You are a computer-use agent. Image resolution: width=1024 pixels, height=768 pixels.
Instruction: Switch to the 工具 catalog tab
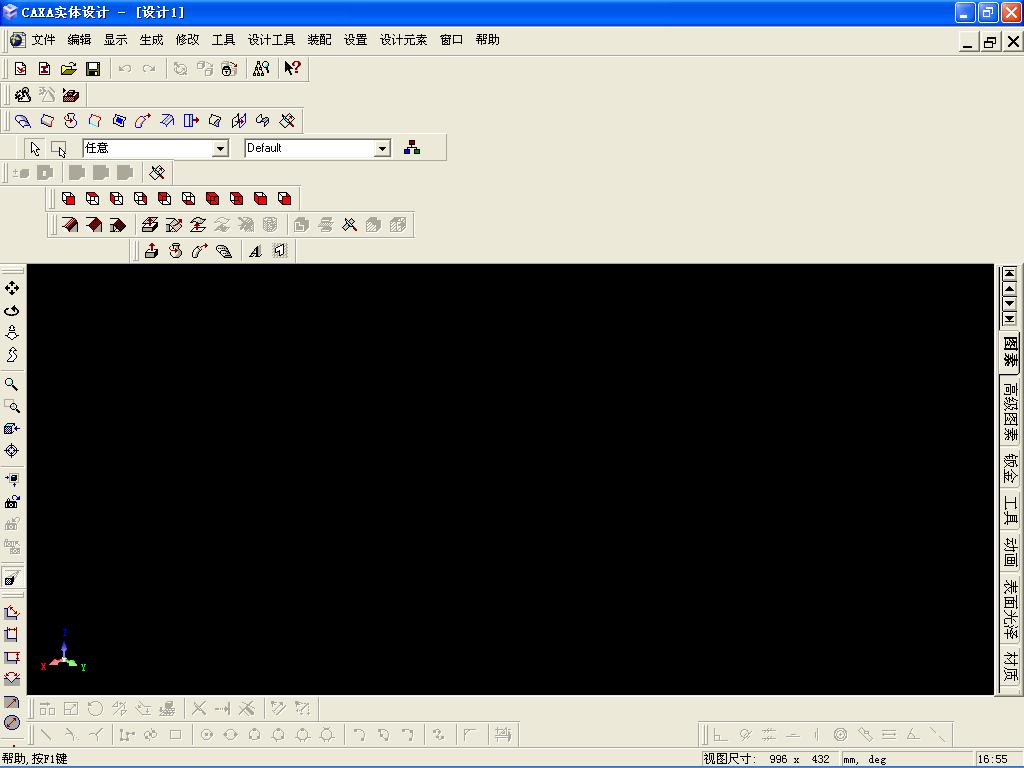(1010, 510)
